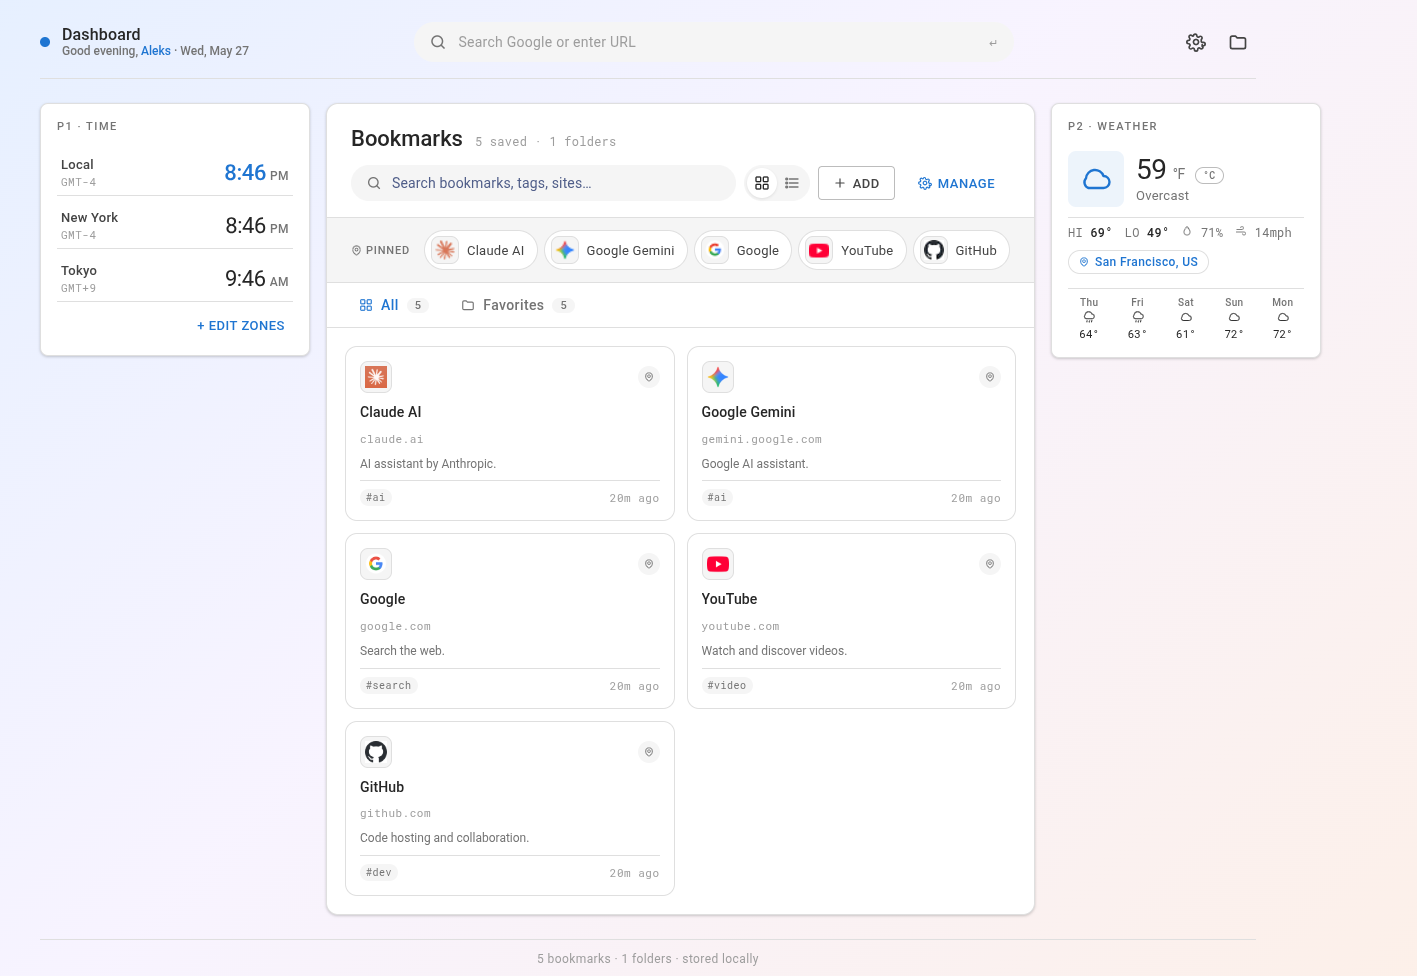Click the humidity droplet icon
Image resolution: width=1417 pixels, height=976 pixels.
tap(1187, 231)
